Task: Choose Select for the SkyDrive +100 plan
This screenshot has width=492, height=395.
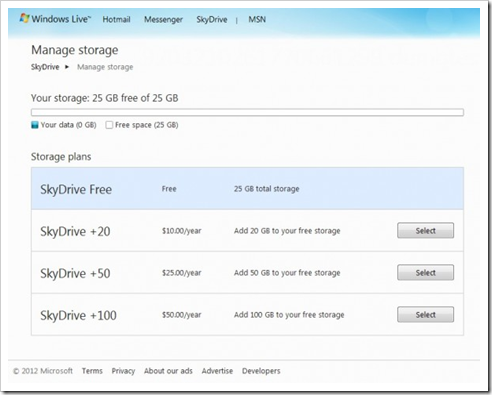Action: tap(425, 315)
